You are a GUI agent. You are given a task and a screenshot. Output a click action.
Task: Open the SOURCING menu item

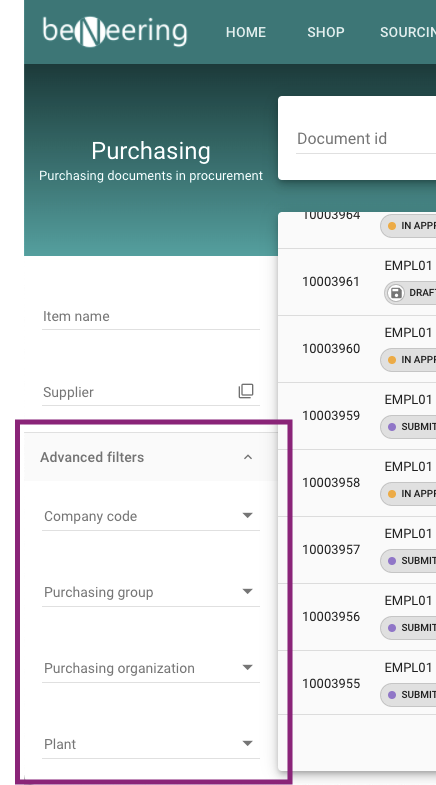pos(408,32)
